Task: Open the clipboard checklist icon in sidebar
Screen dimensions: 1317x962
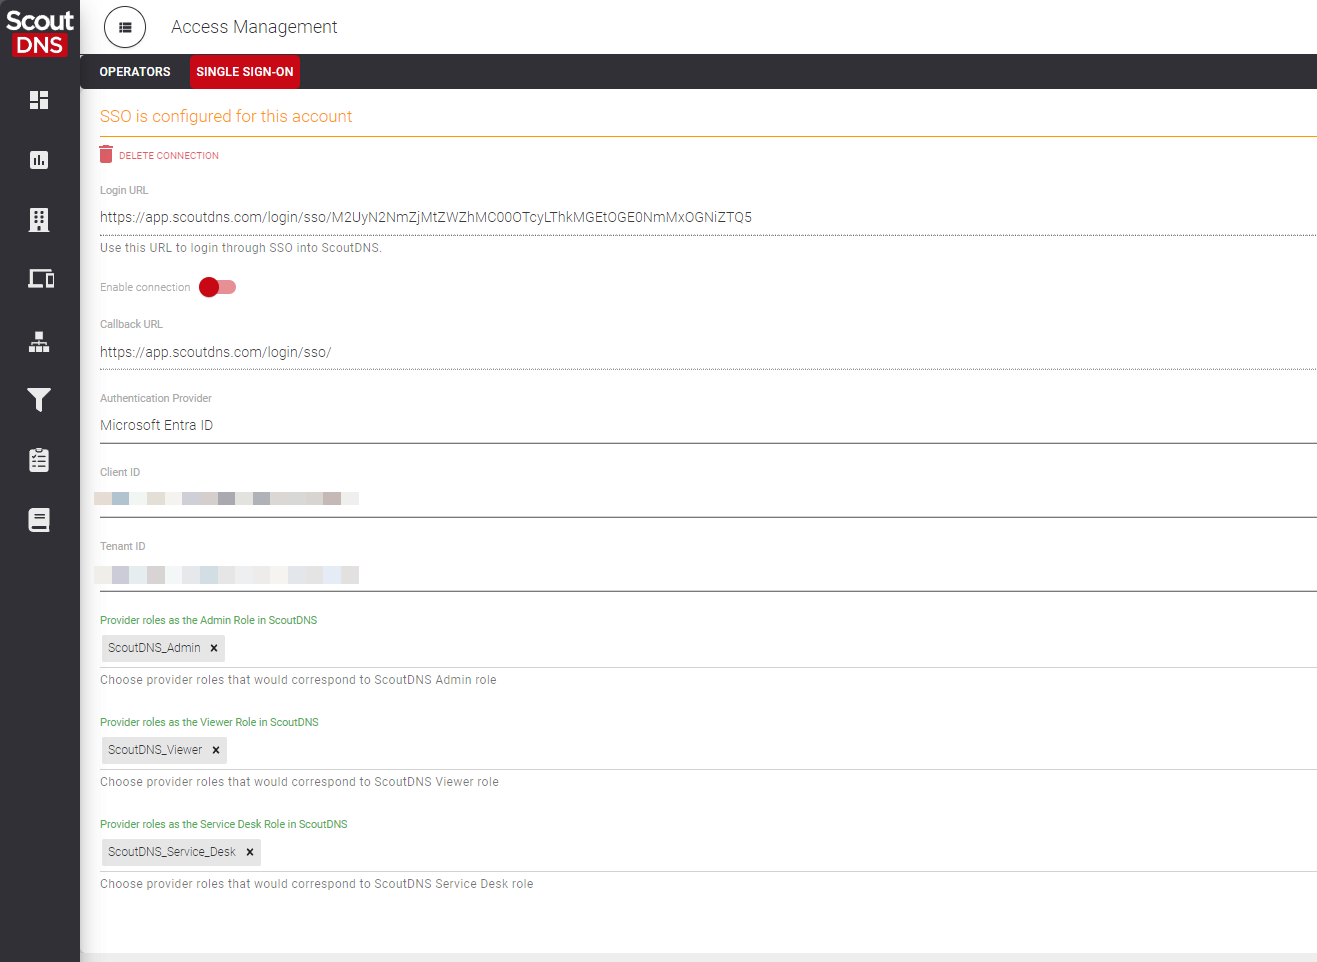Action: click(39, 460)
